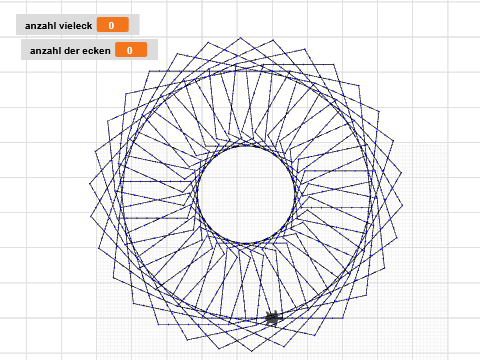
Task: Click the empty white circle at pattern center
Action: 246,195
